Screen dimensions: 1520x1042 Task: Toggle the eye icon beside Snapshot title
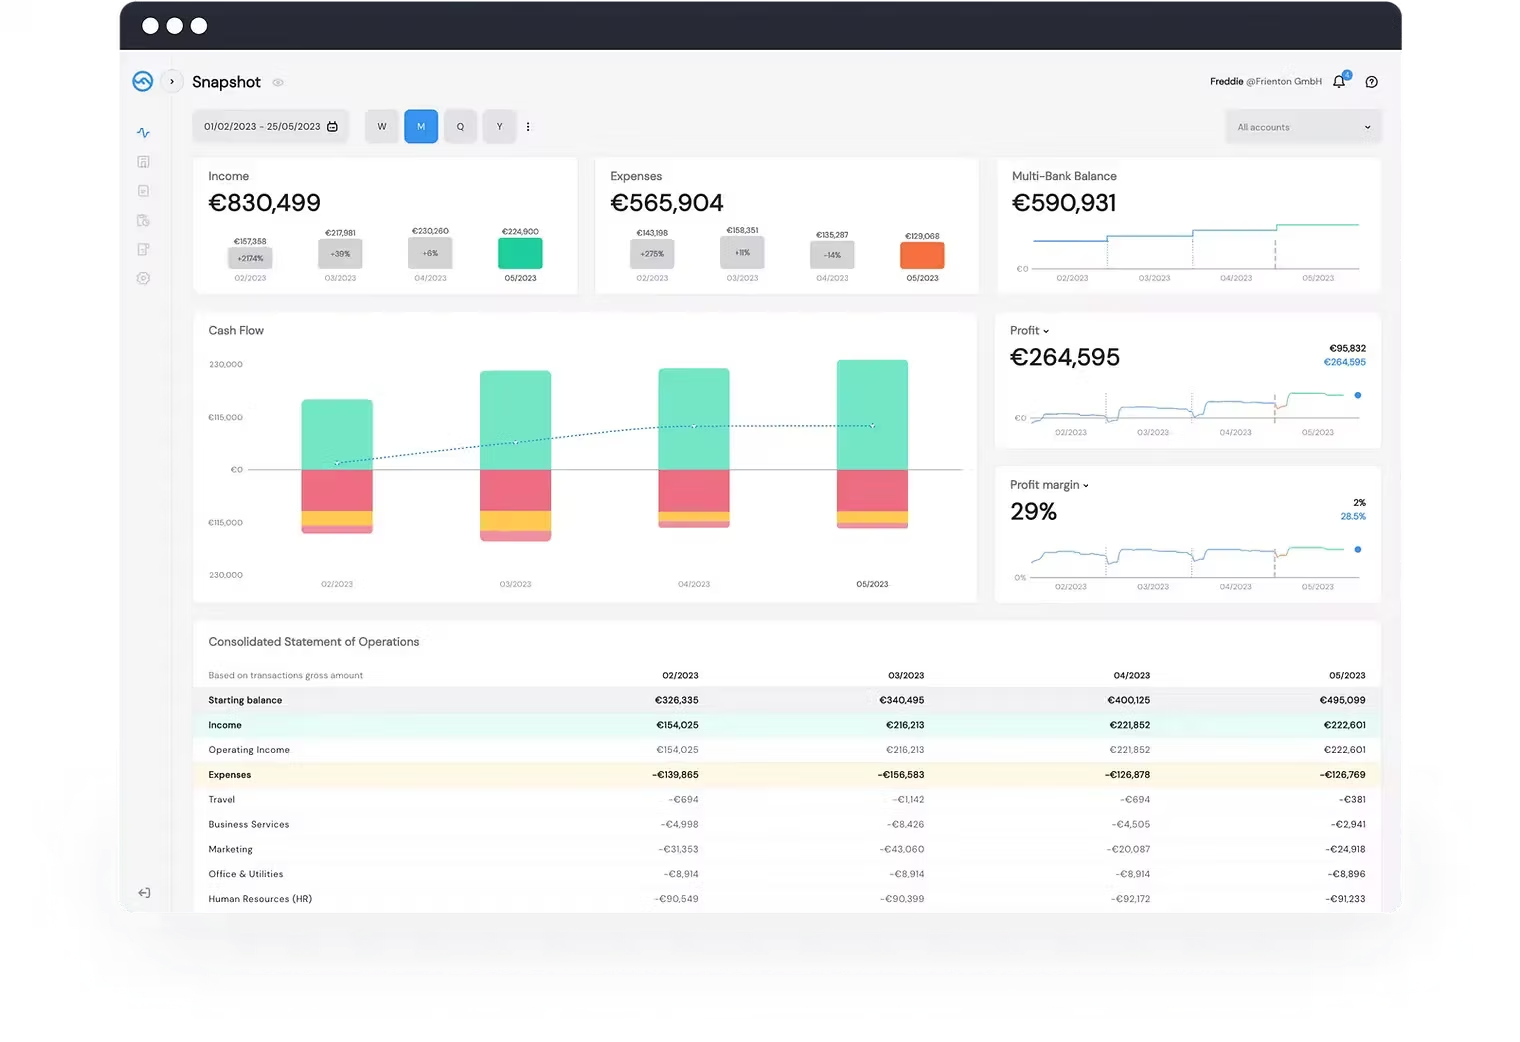pyautogui.click(x=278, y=83)
